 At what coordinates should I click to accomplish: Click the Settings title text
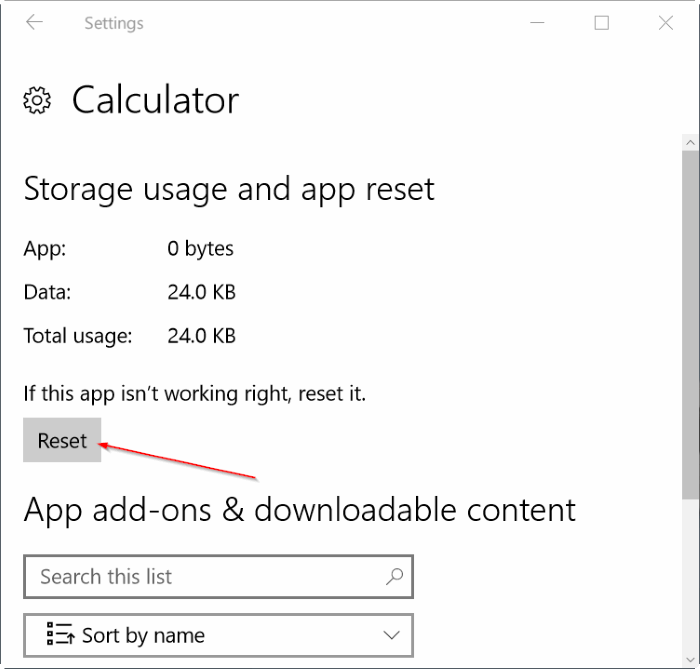(114, 23)
